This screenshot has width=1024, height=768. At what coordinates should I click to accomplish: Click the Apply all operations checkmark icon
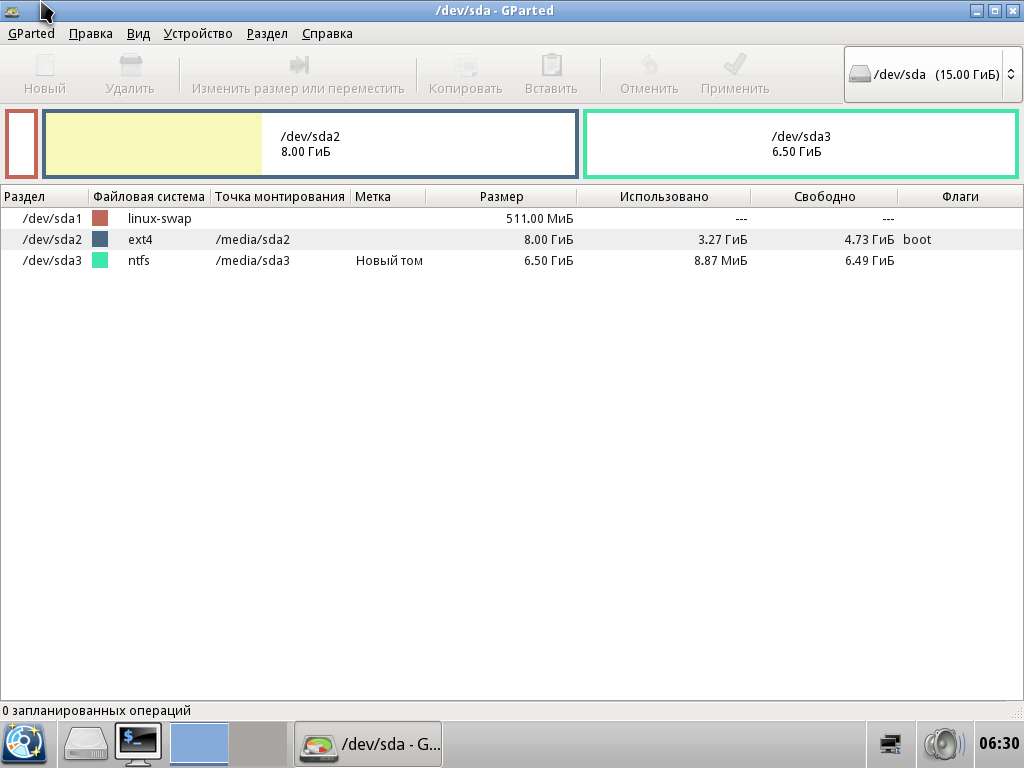click(x=735, y=66)
